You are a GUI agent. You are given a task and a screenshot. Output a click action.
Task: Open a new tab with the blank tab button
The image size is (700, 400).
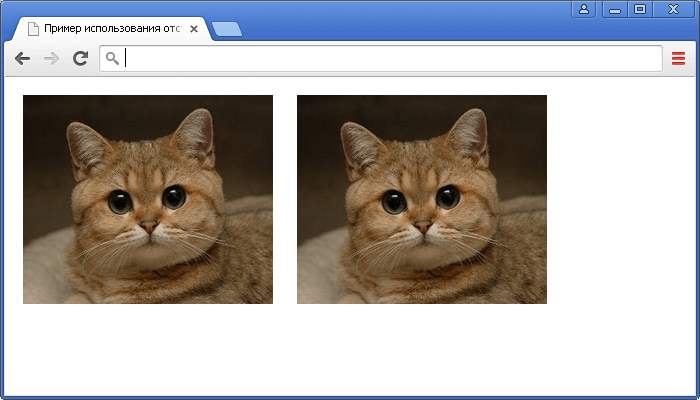tap(227, 29)
